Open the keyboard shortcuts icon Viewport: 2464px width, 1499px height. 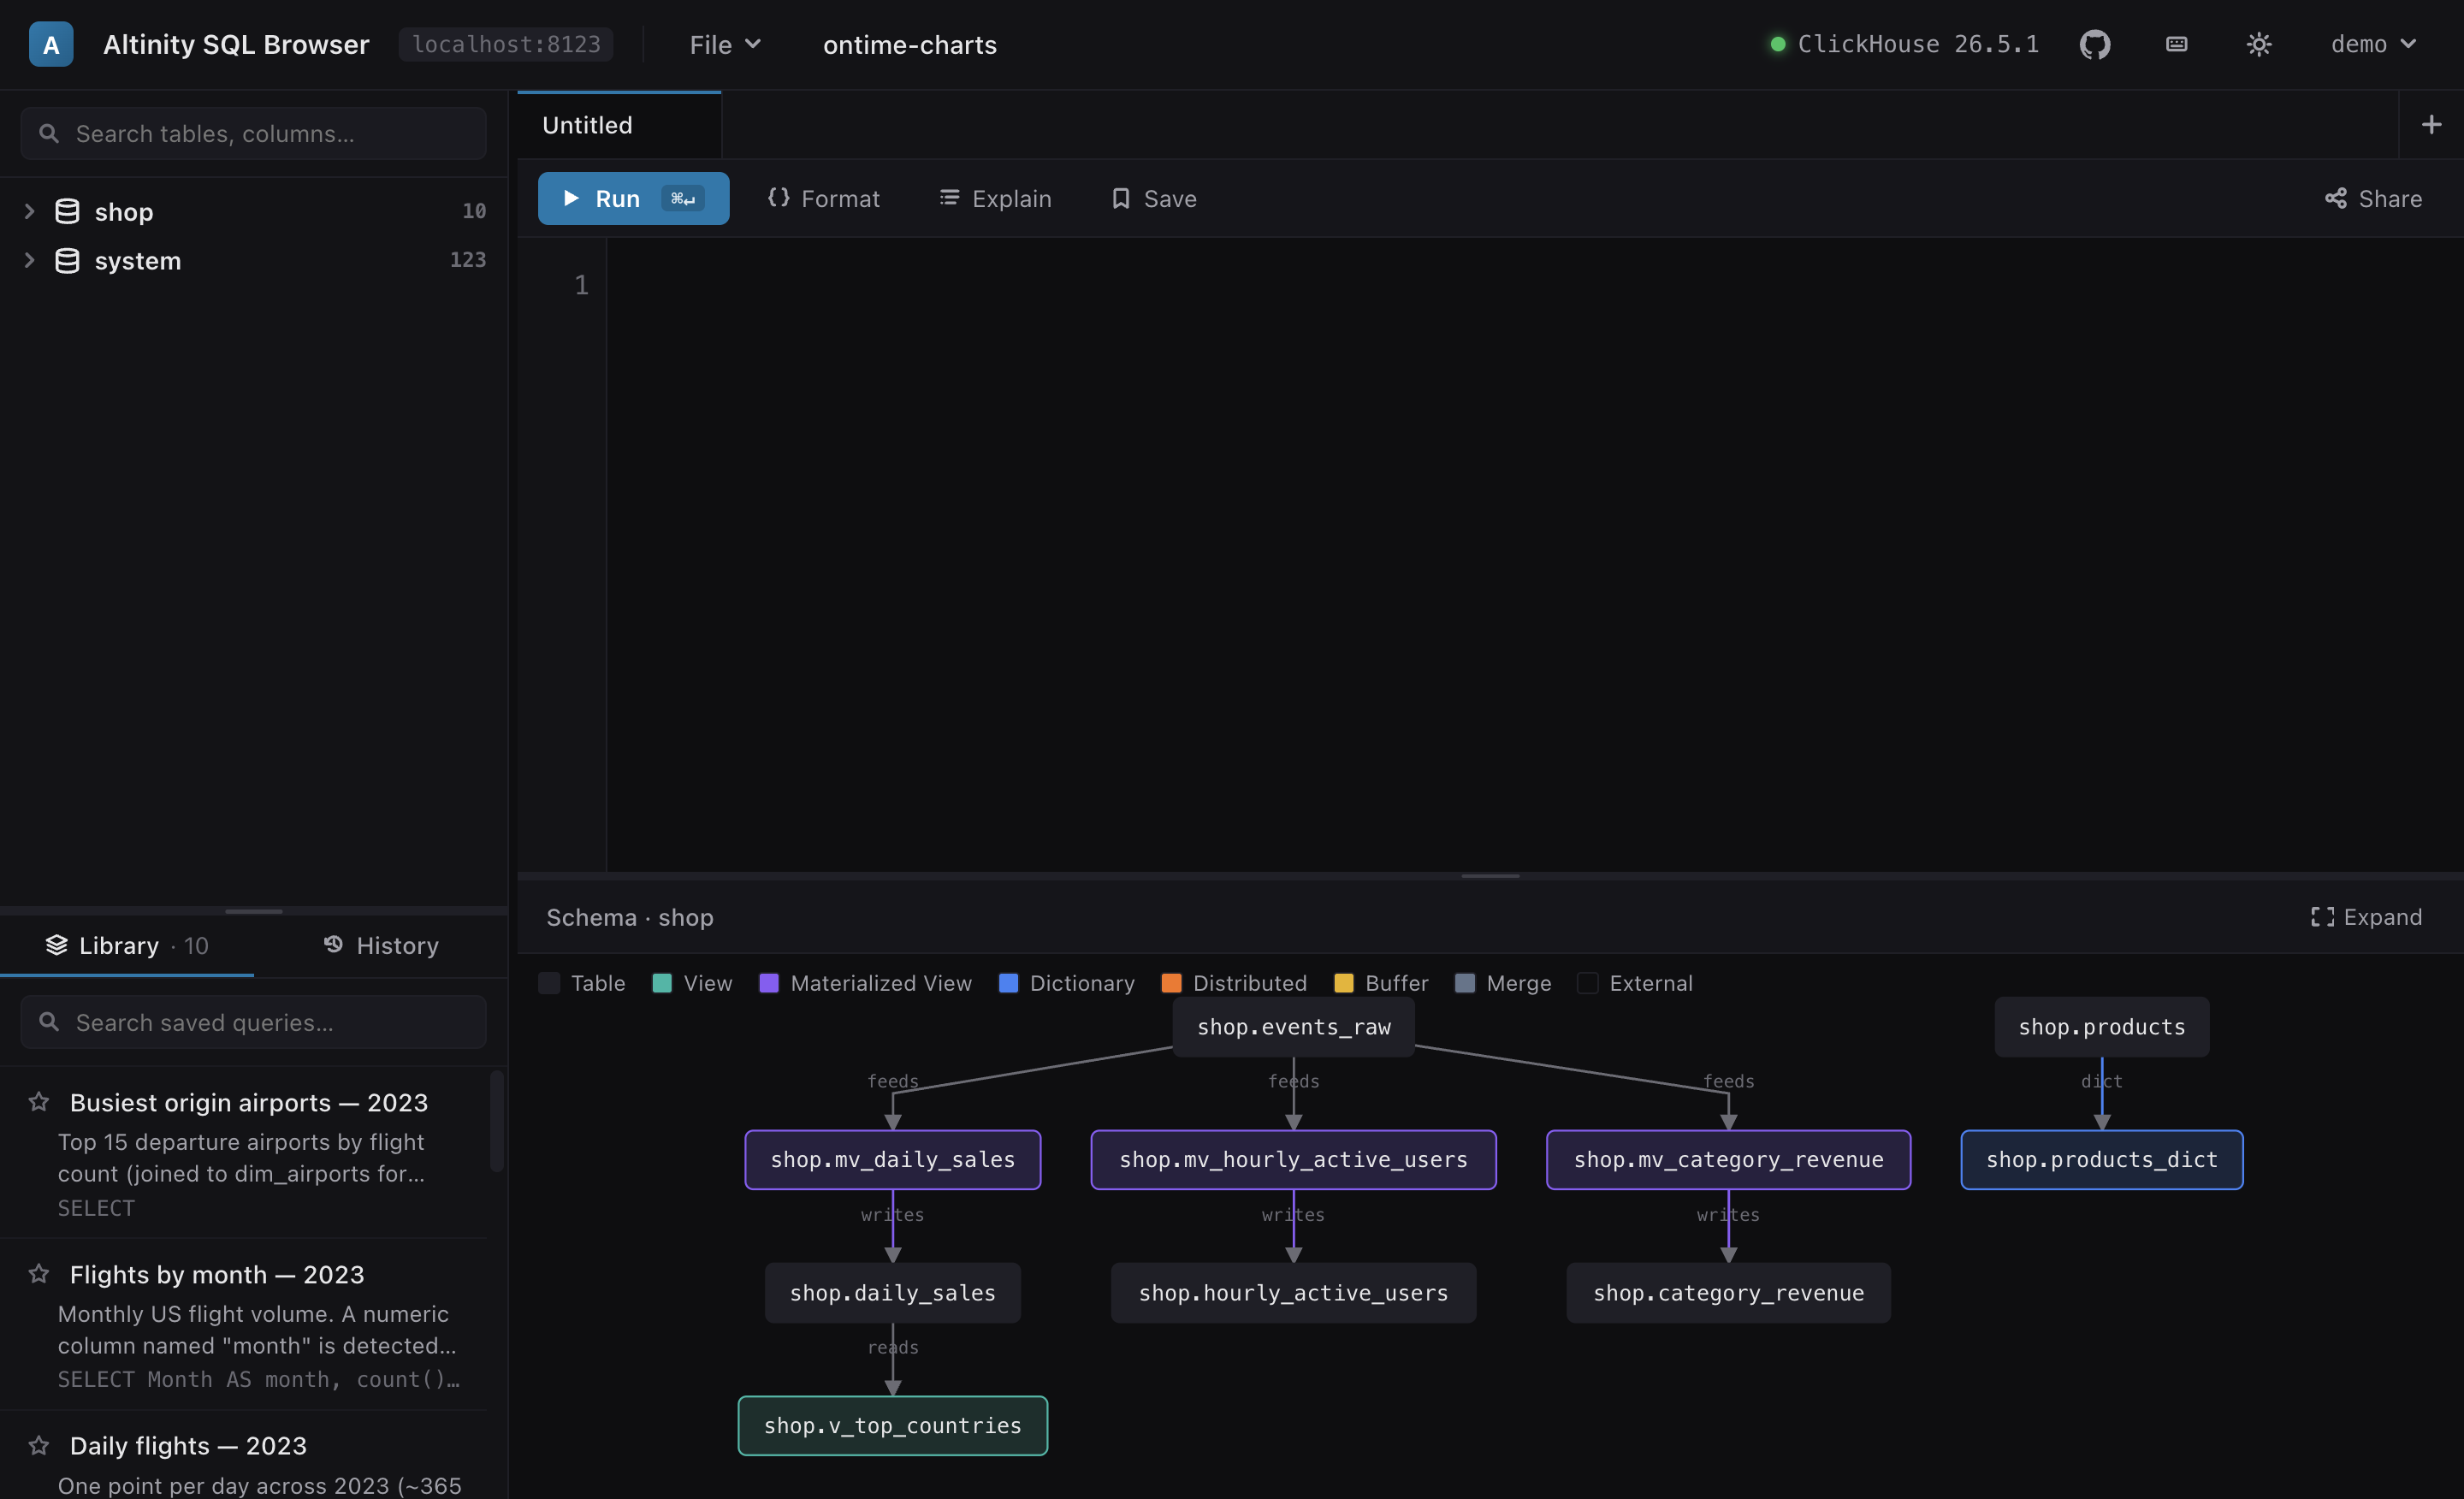pos(2176,44)
